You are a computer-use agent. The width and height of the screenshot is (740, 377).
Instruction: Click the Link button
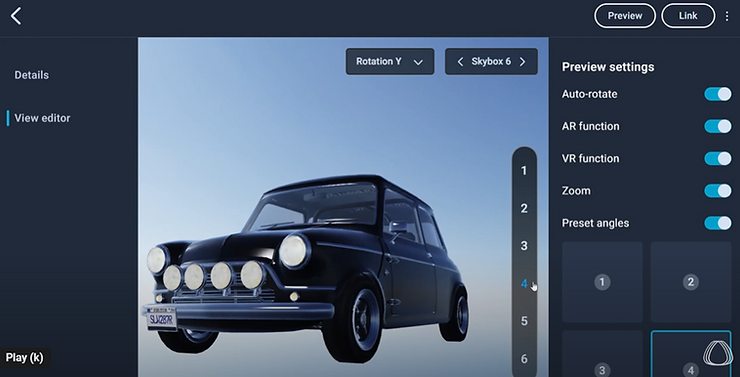[688, 16]
